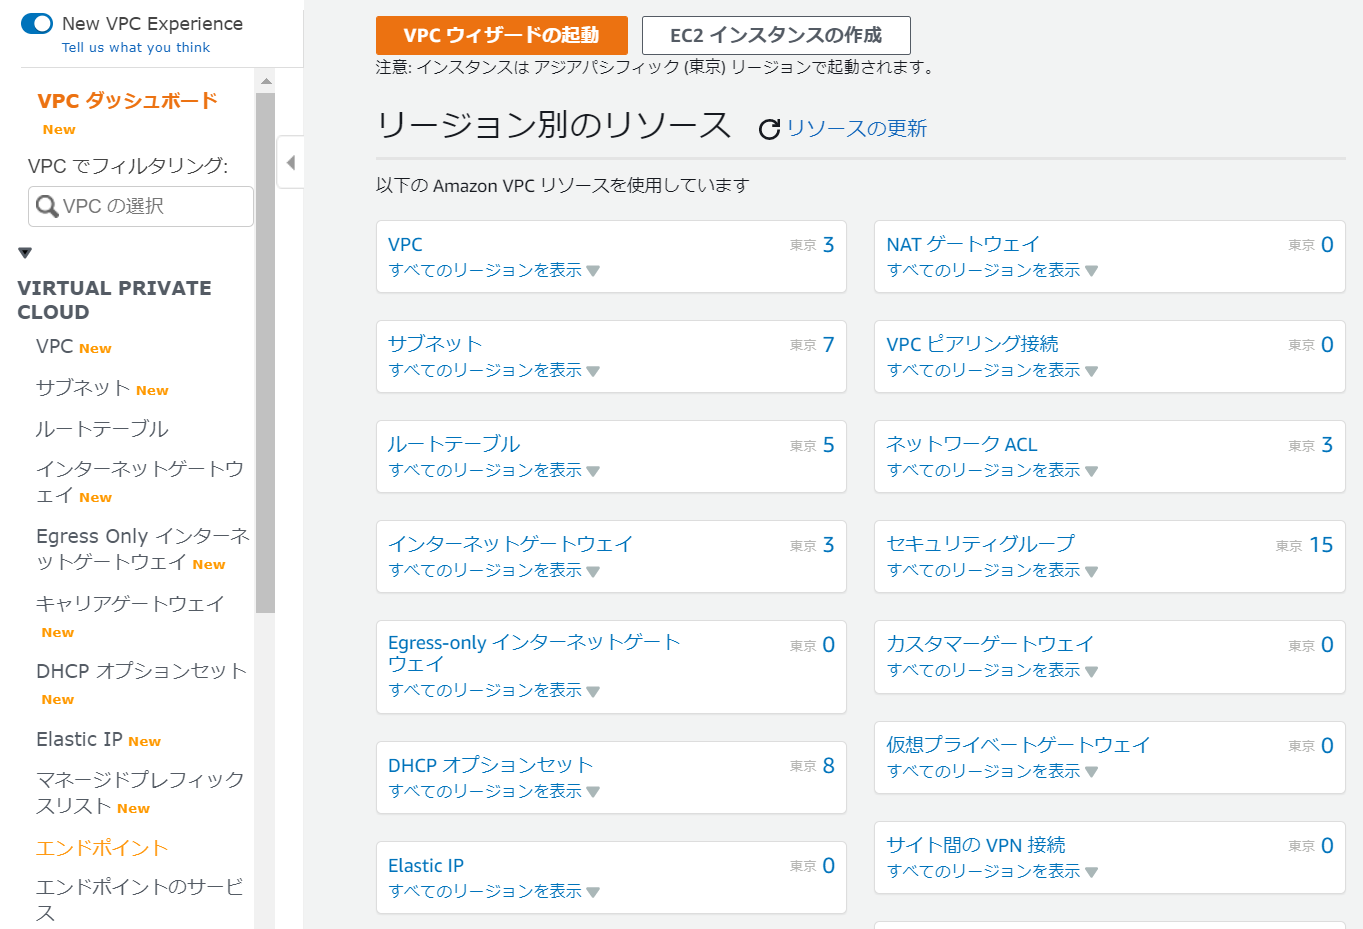Viewport: 1363px width, 929px height.
Task: Launch the VPC ウィザードの起動 button
Action: [502, 35]
